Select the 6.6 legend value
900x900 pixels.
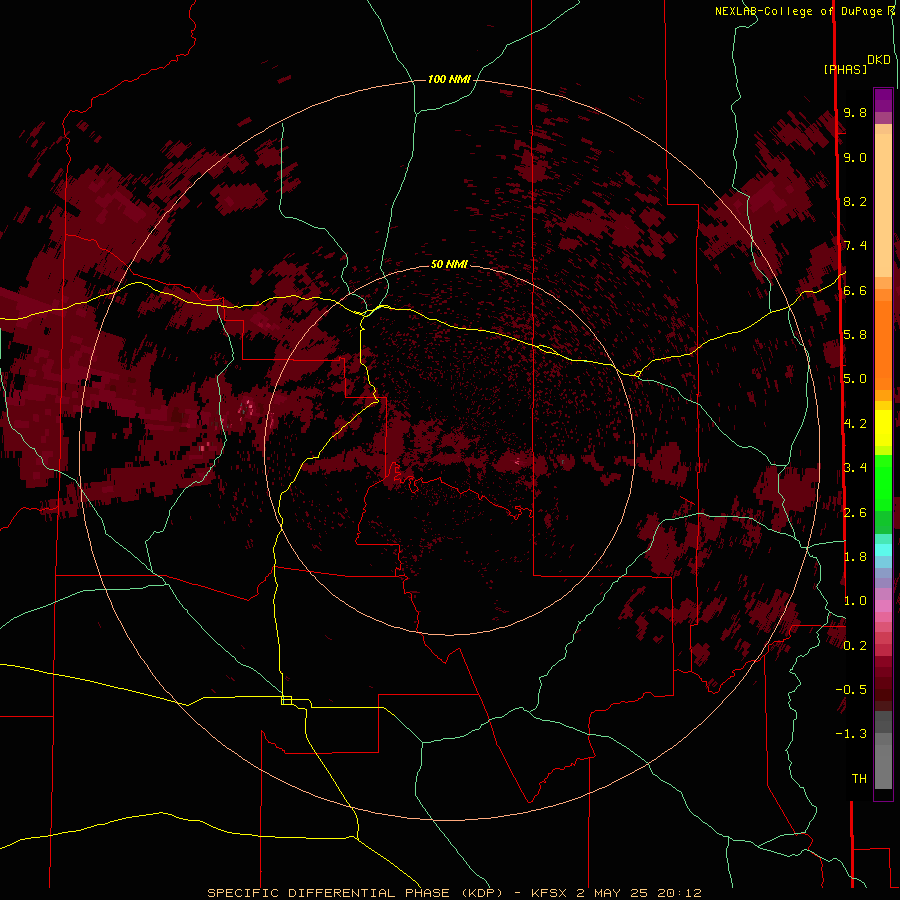pos(855,290)
